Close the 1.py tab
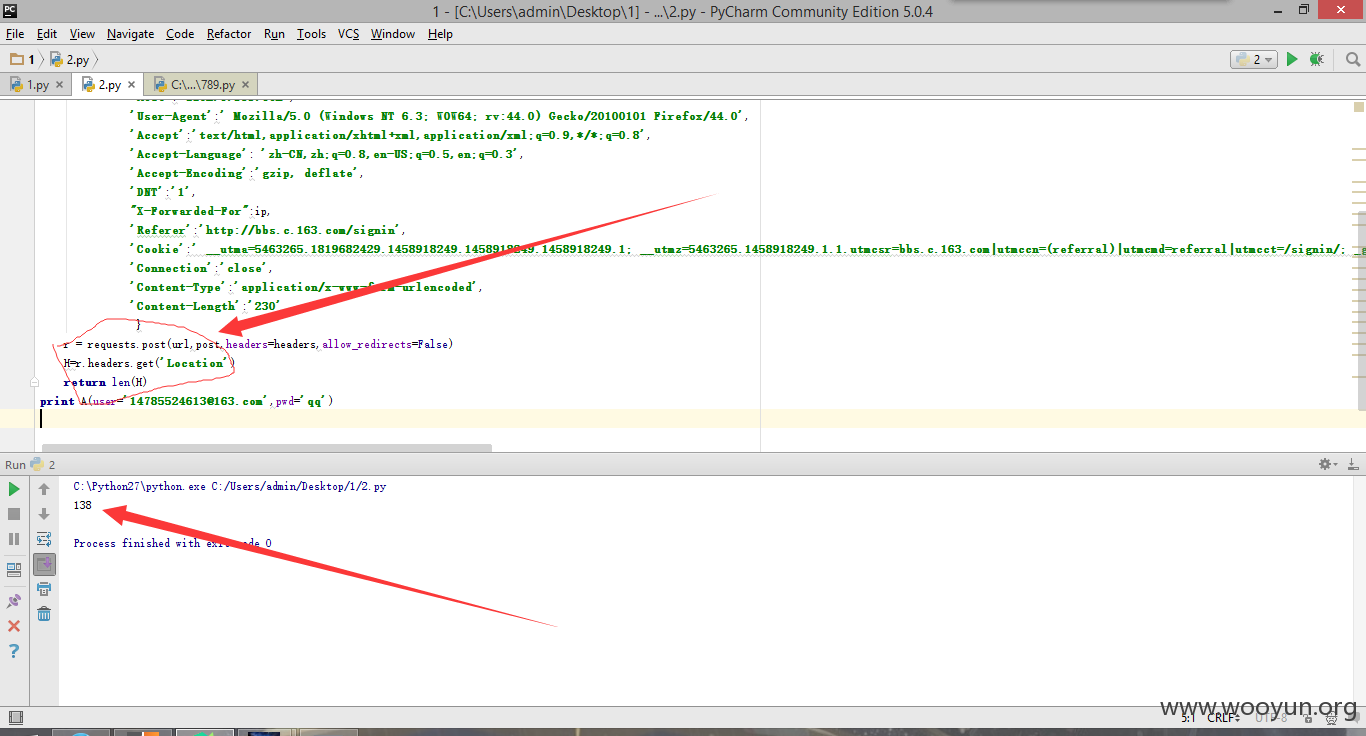Image resolution: width=1366 pixels, height=736 pixels. click(59, 85)
